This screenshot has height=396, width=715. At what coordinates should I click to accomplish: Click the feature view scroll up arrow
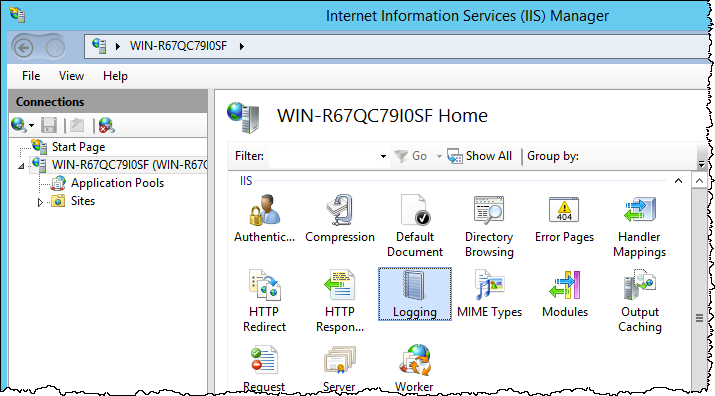click(699, 181)
